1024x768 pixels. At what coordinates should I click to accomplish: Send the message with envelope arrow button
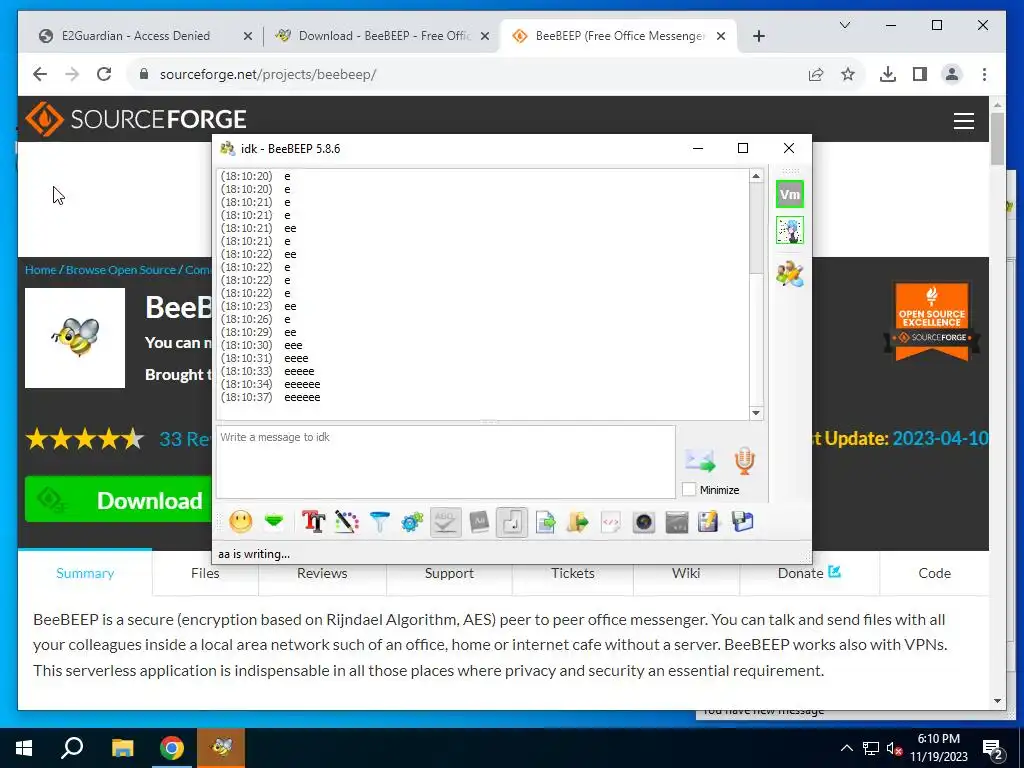tap(700, 460)
